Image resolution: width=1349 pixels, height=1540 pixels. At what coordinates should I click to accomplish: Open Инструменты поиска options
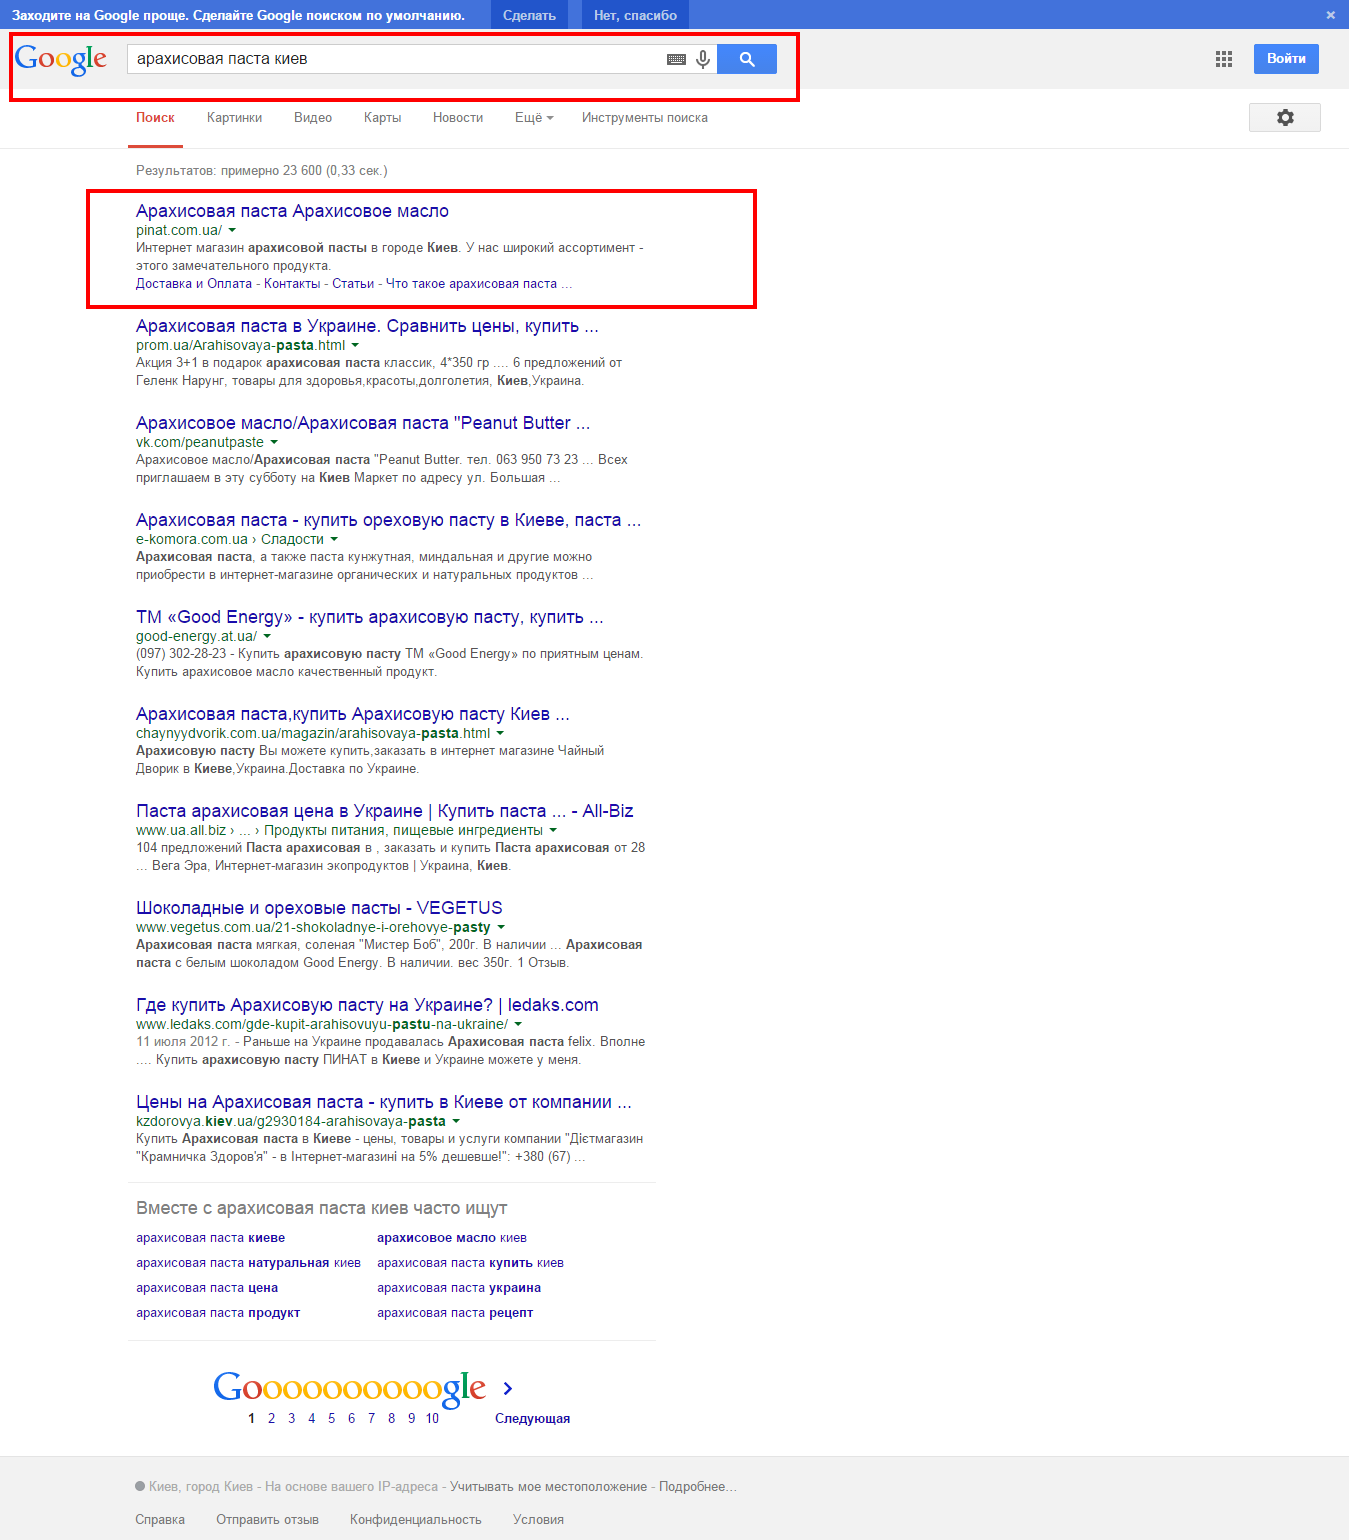(x=645, y=118)
